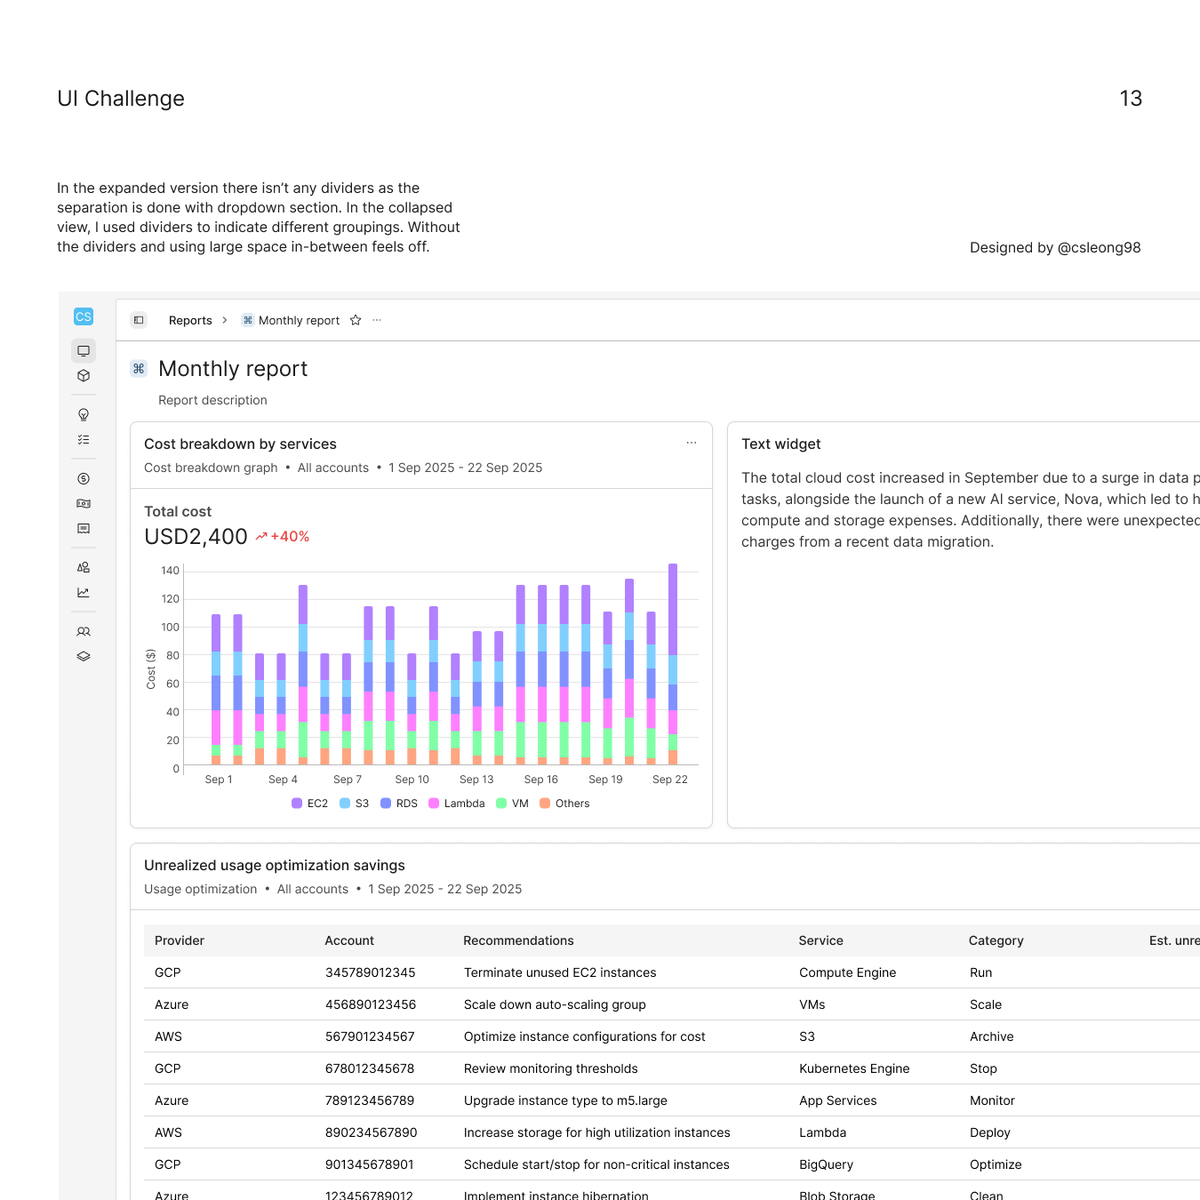This screenshot has height=1200, width=1200.
Task: Toggle the S3 legend swatch
Action: [345, 803]
